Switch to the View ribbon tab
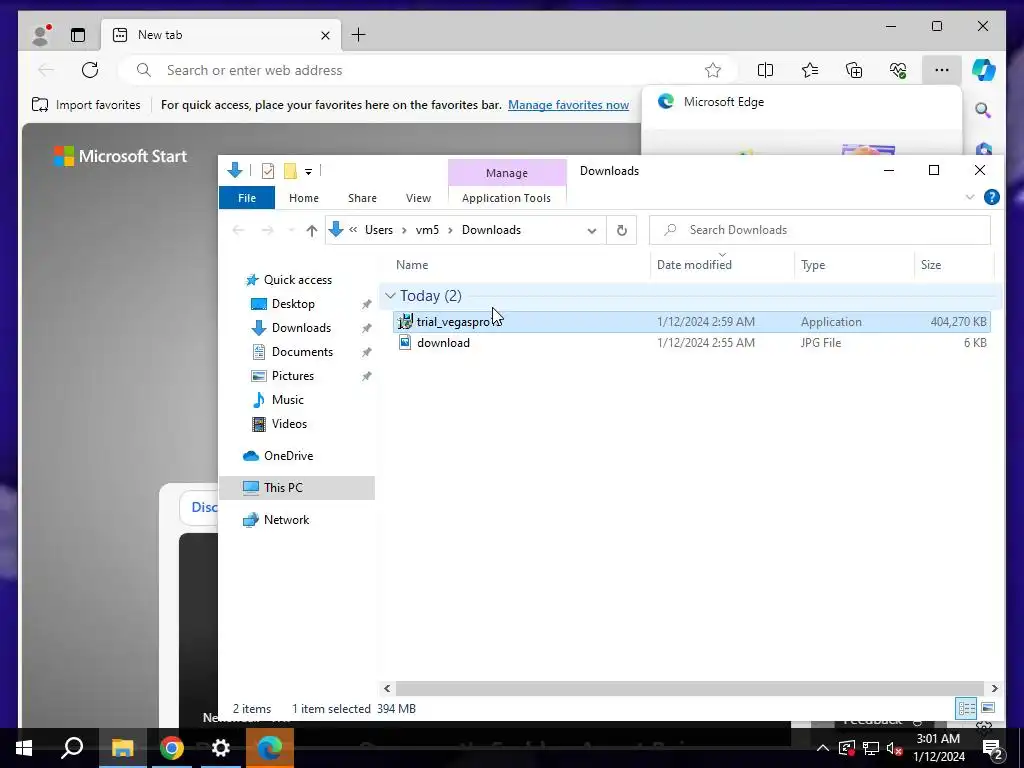Viewport: 1024px width, 768px height. click(x=418, y=198)
